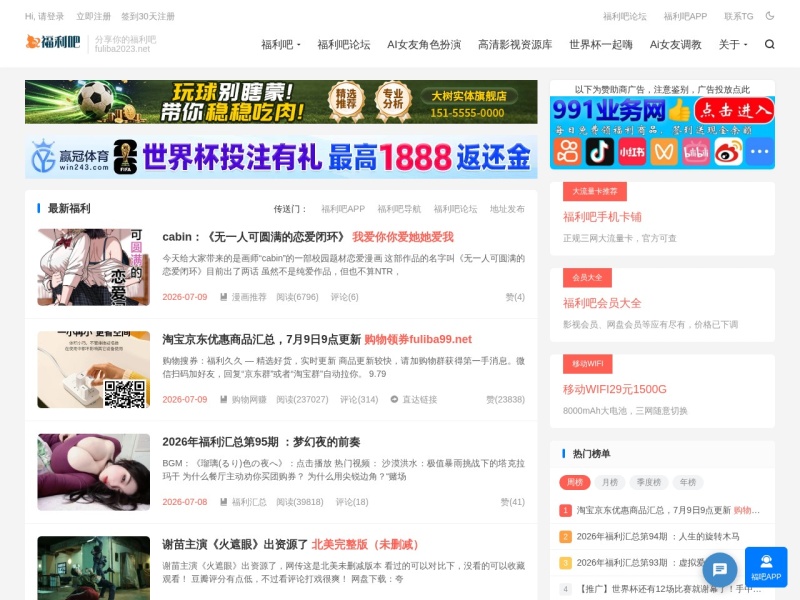Open ranked item 1 淘宝京东优惠商品汇总

tap(668, 510)
